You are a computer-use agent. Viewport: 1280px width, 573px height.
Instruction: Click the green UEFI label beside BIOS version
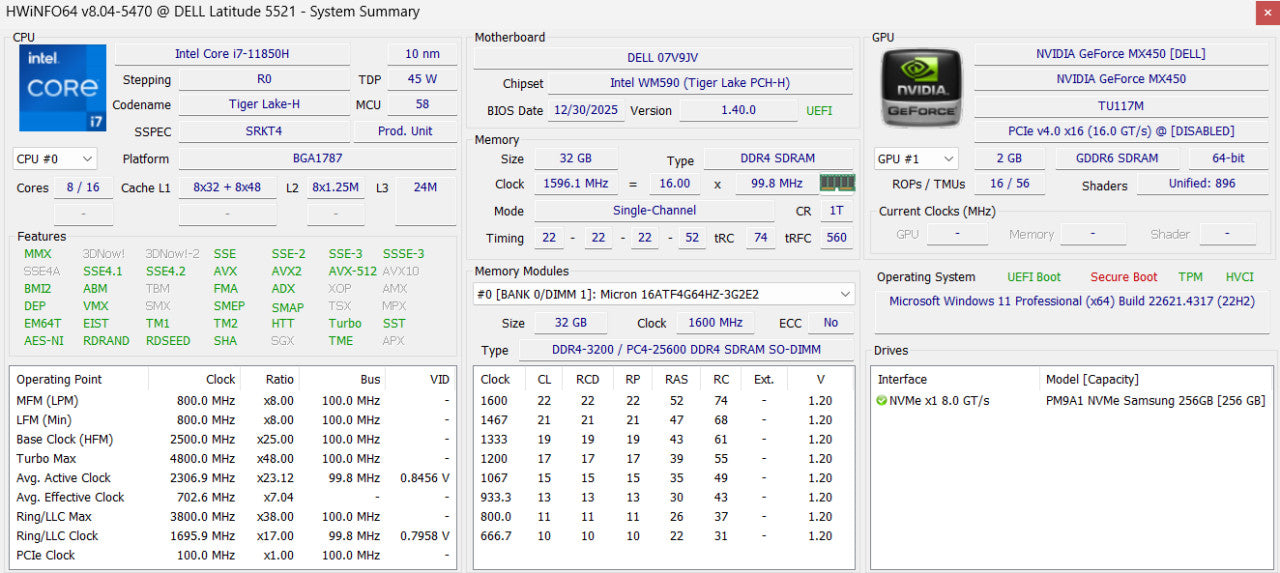pyautogui.click(x=819, y=111)
